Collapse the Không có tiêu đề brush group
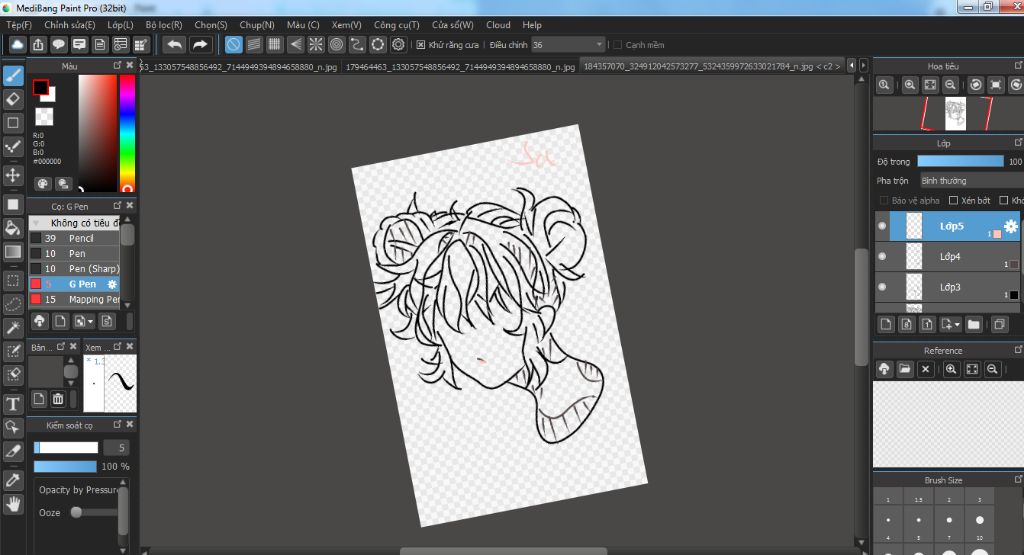This screenshot has width=1024, height=555. click(x=36, y=223)
